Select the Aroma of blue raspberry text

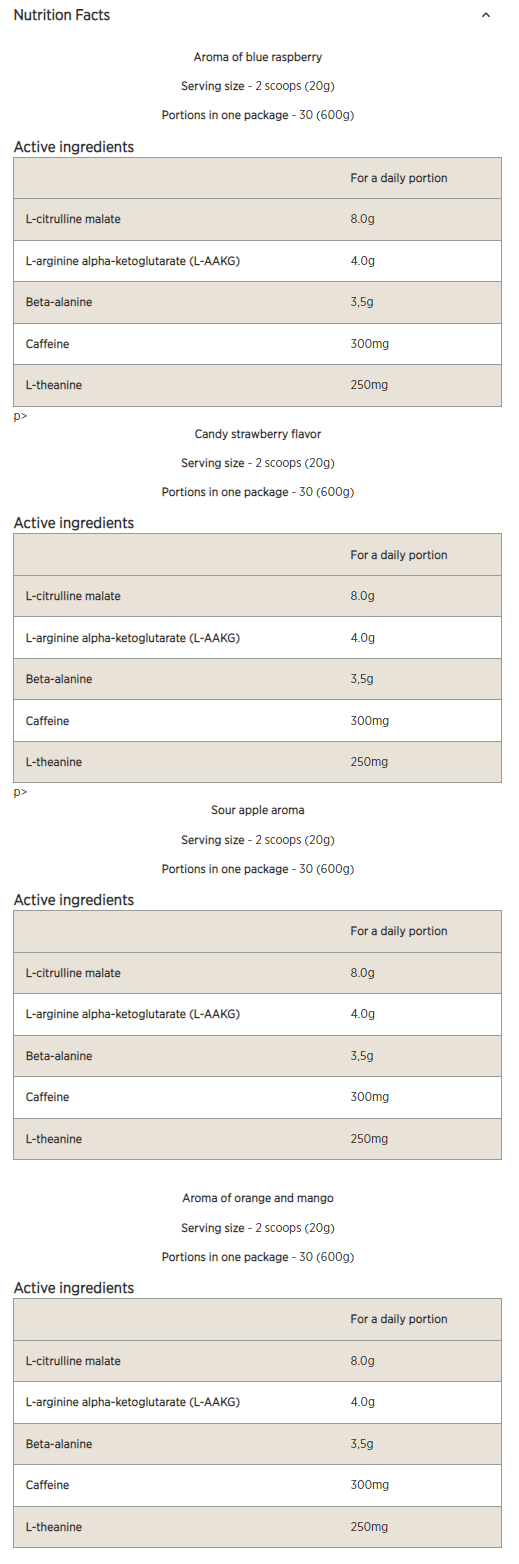pos(258,58)
